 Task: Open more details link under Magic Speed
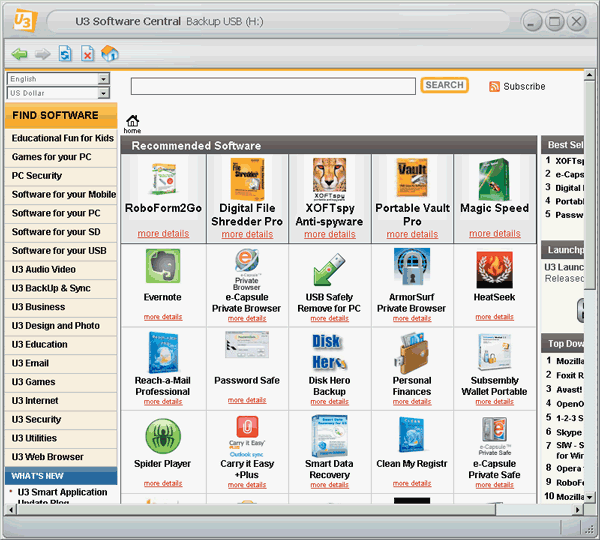pyautogui.click(x=494, y=234)
